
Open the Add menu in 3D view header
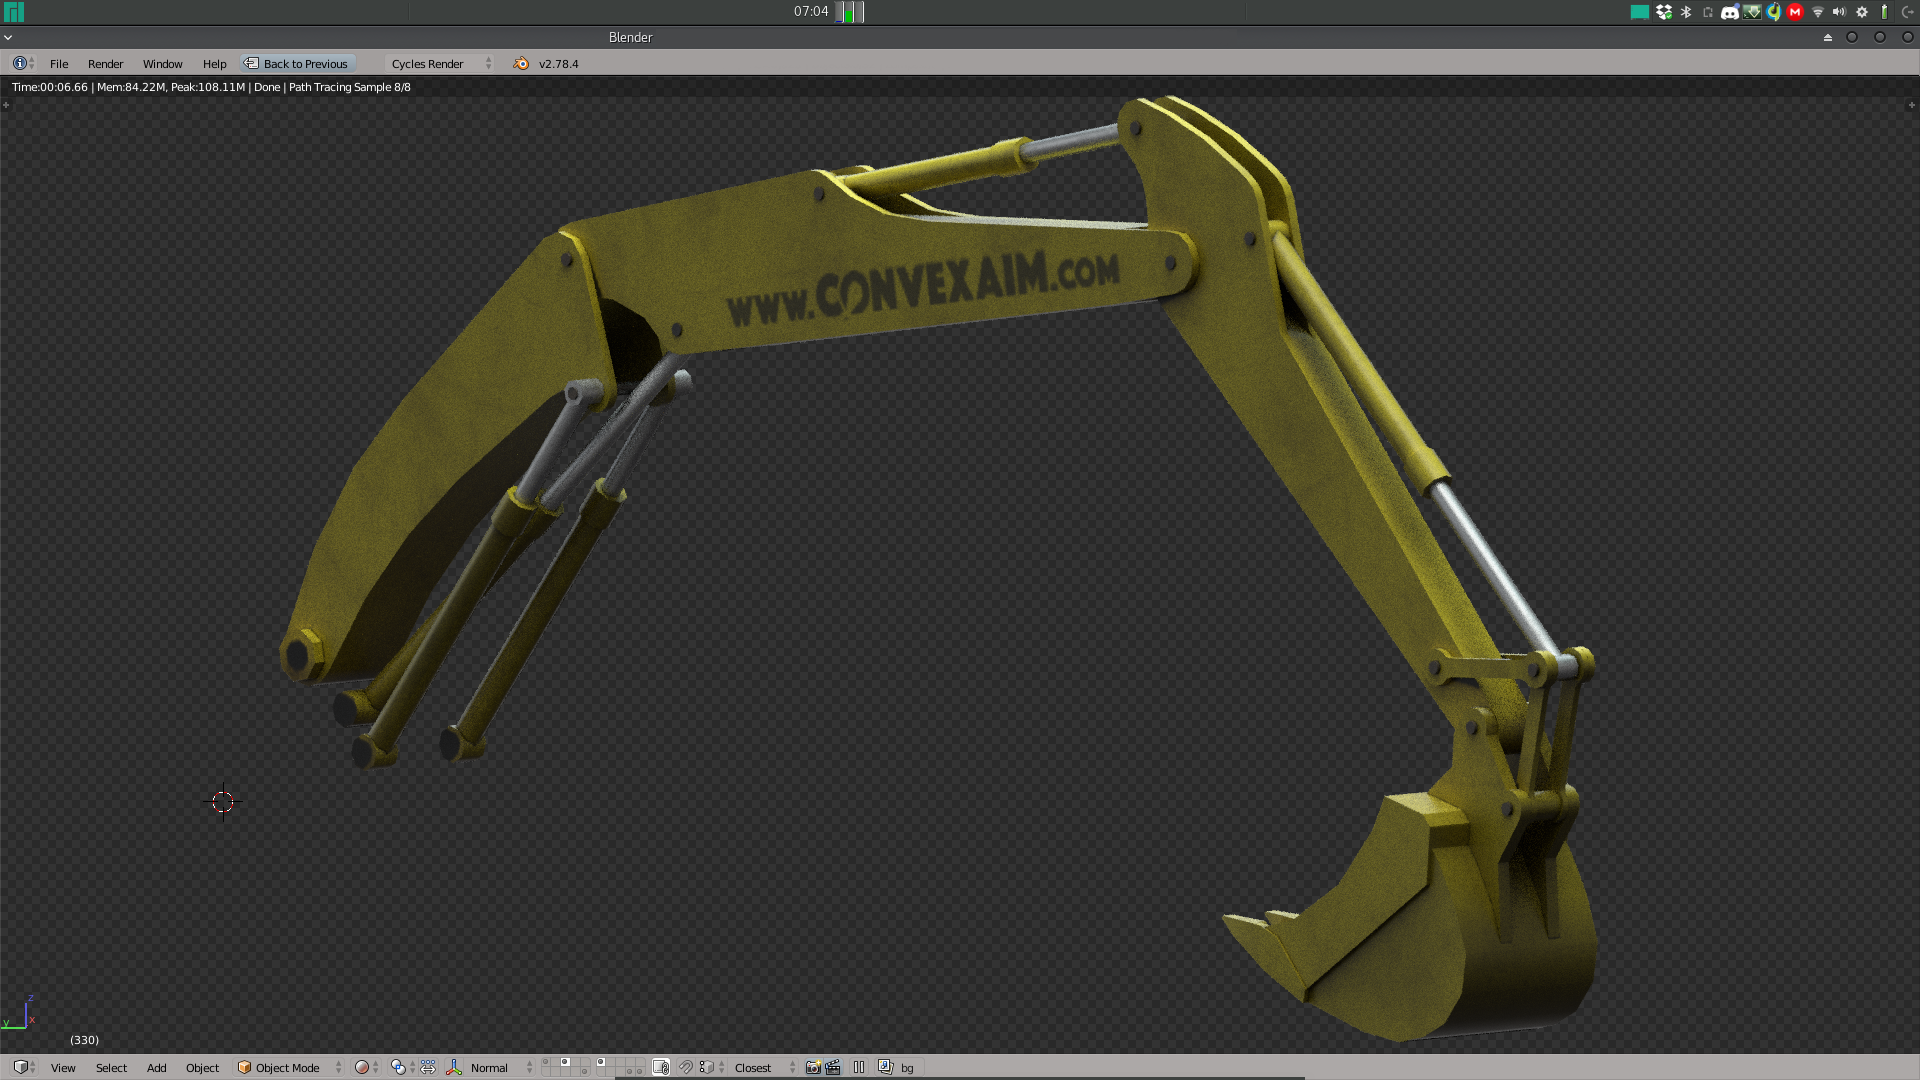pos(156,1067)
